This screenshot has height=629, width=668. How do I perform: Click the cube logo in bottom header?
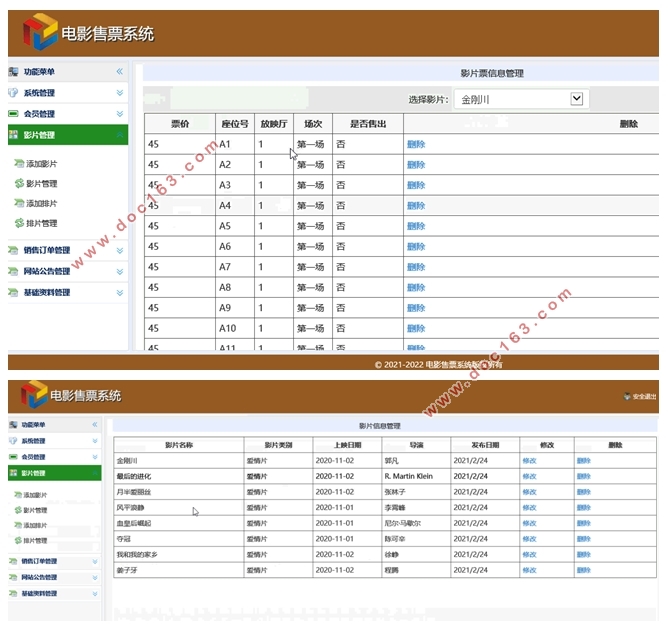(34, 394)
